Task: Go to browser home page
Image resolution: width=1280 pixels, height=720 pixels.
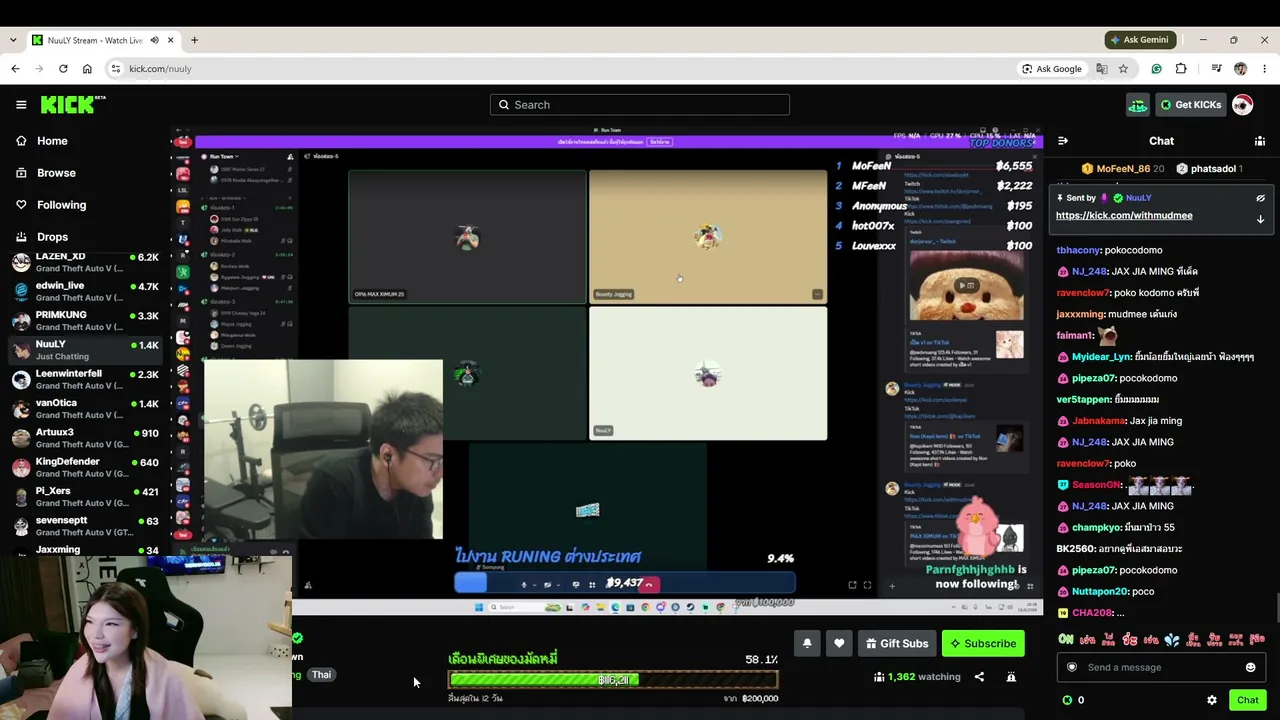Action: tap(87, 69)
